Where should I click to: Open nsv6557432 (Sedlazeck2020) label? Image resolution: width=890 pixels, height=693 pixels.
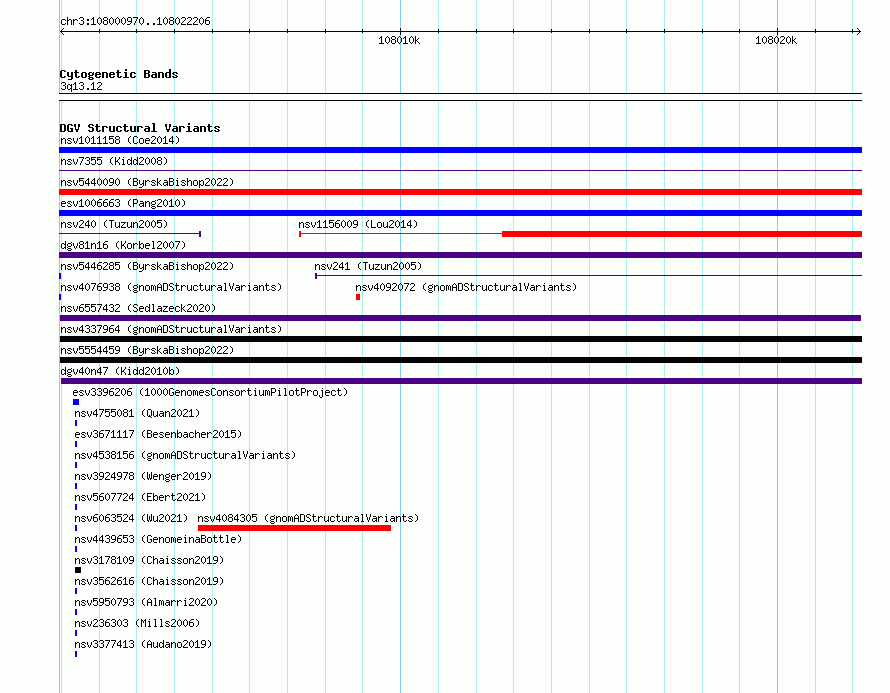(x=138, y=308)
